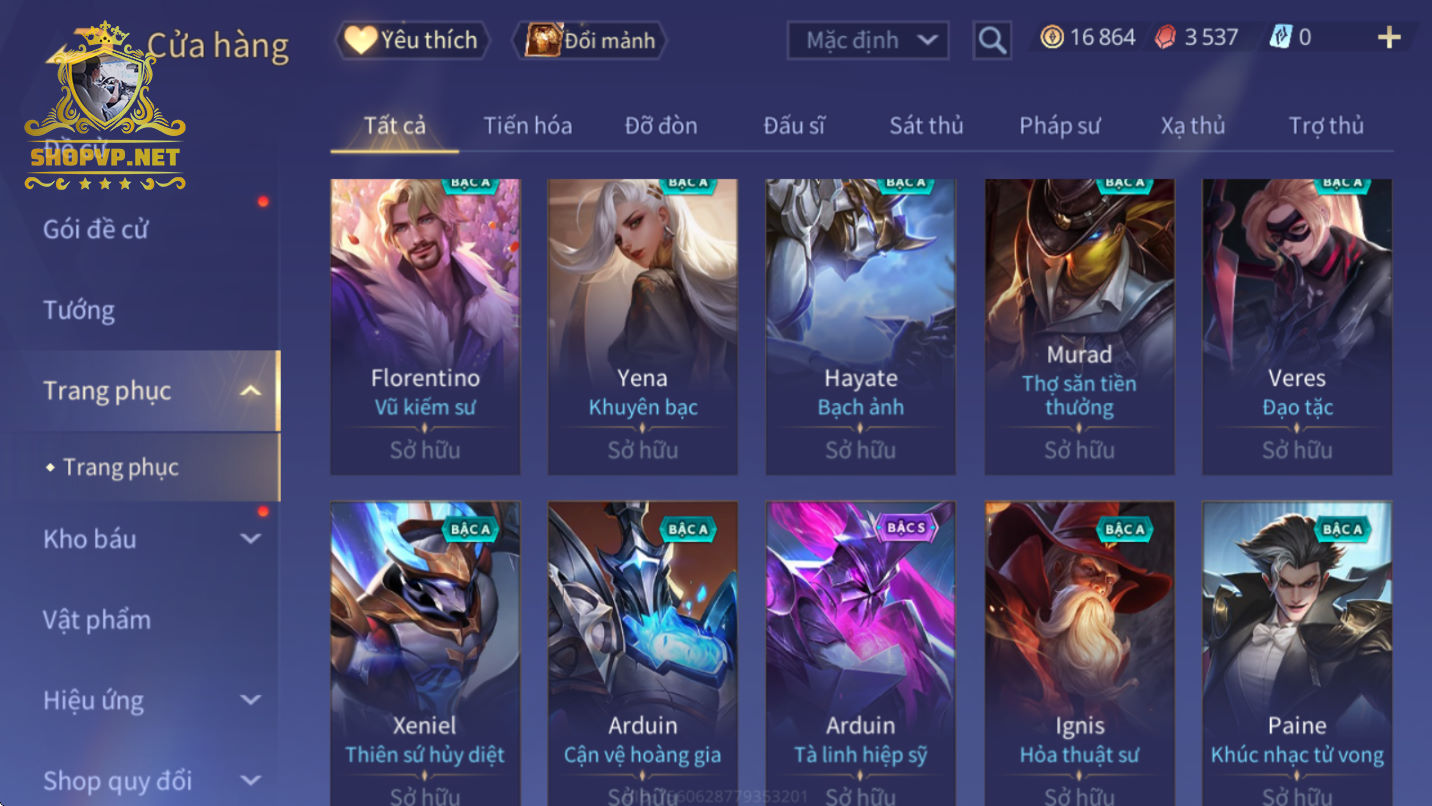Open the search magnifier icon
This screenshot has width=1432, height=806.
click(x=991, y=40)
